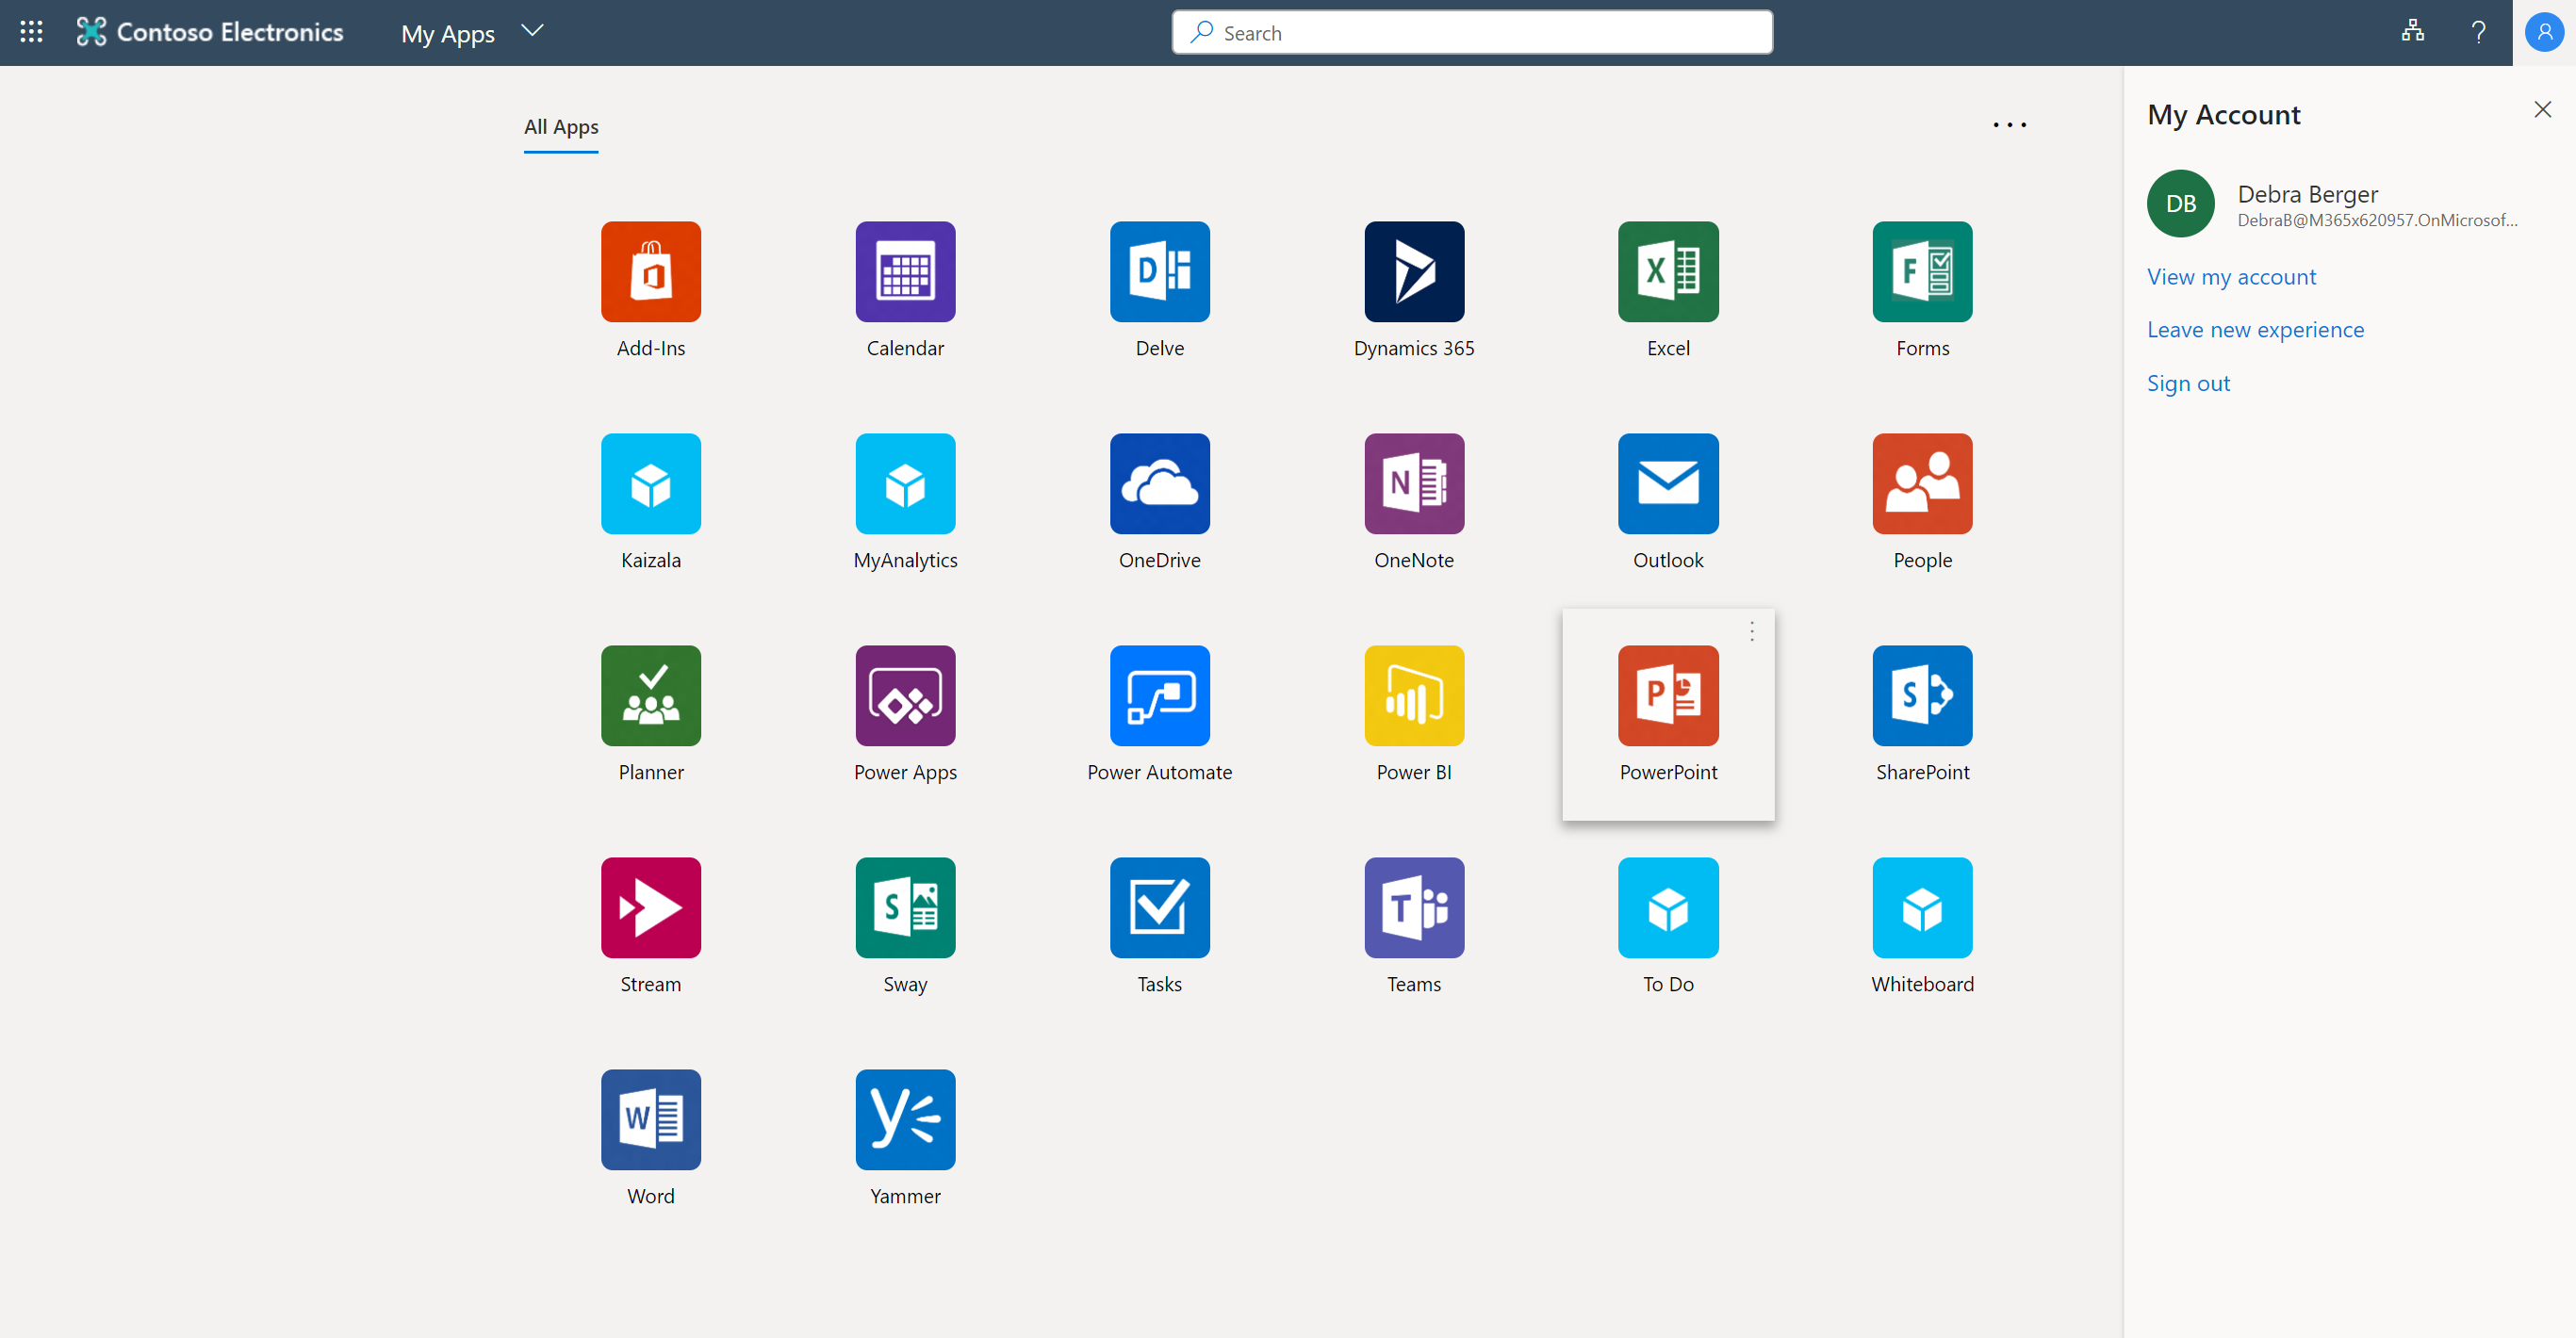
Task: Open the Yammer app
Action: click(x=905, y=1119)
